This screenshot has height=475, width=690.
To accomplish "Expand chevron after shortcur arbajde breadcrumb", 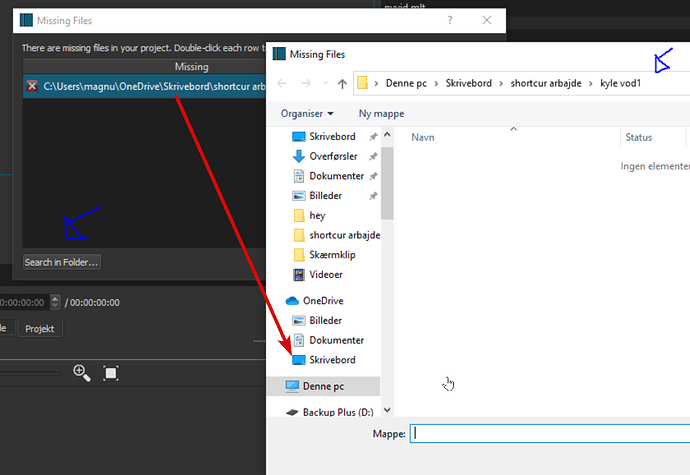I will (x=591, y=84).
